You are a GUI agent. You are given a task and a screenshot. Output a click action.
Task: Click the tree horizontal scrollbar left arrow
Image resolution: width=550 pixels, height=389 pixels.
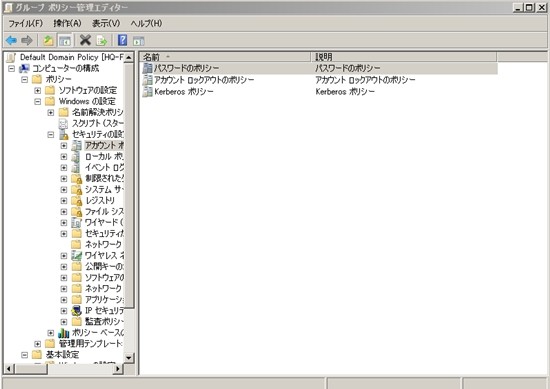click(9, 369)
